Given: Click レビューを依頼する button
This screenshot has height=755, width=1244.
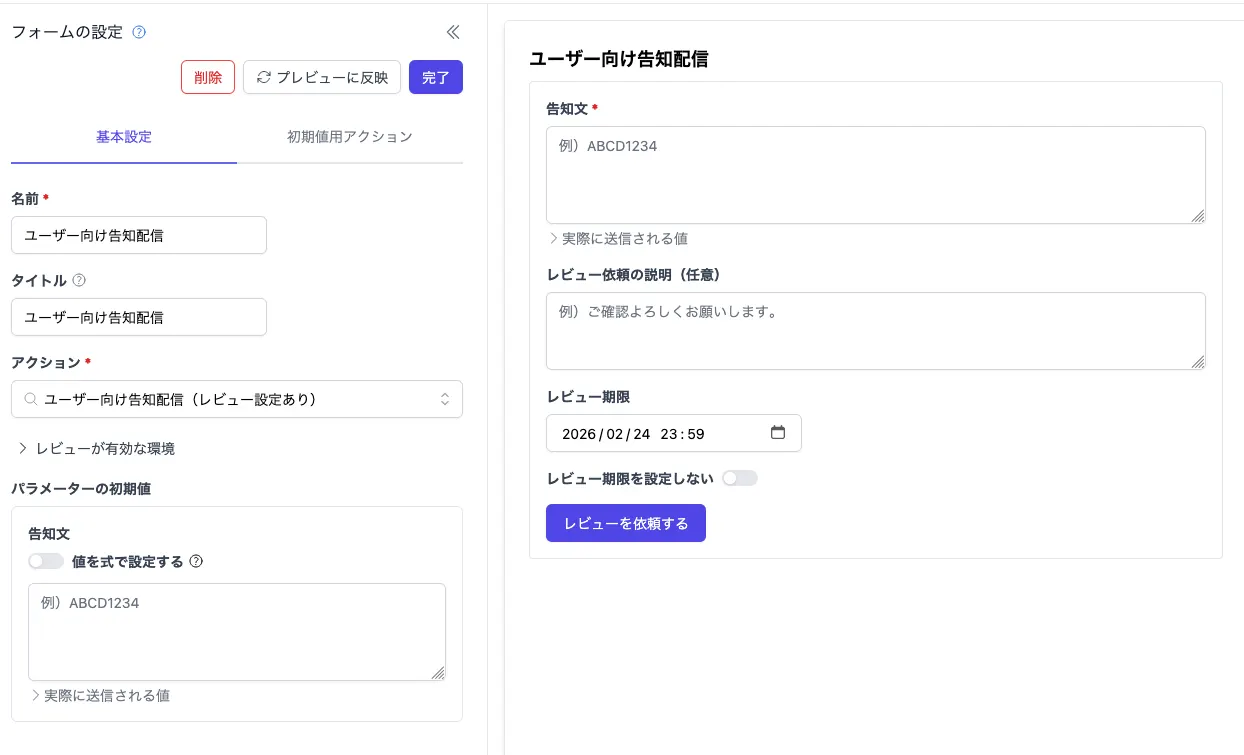Looking at the screenshot, I should coord(626,523).
